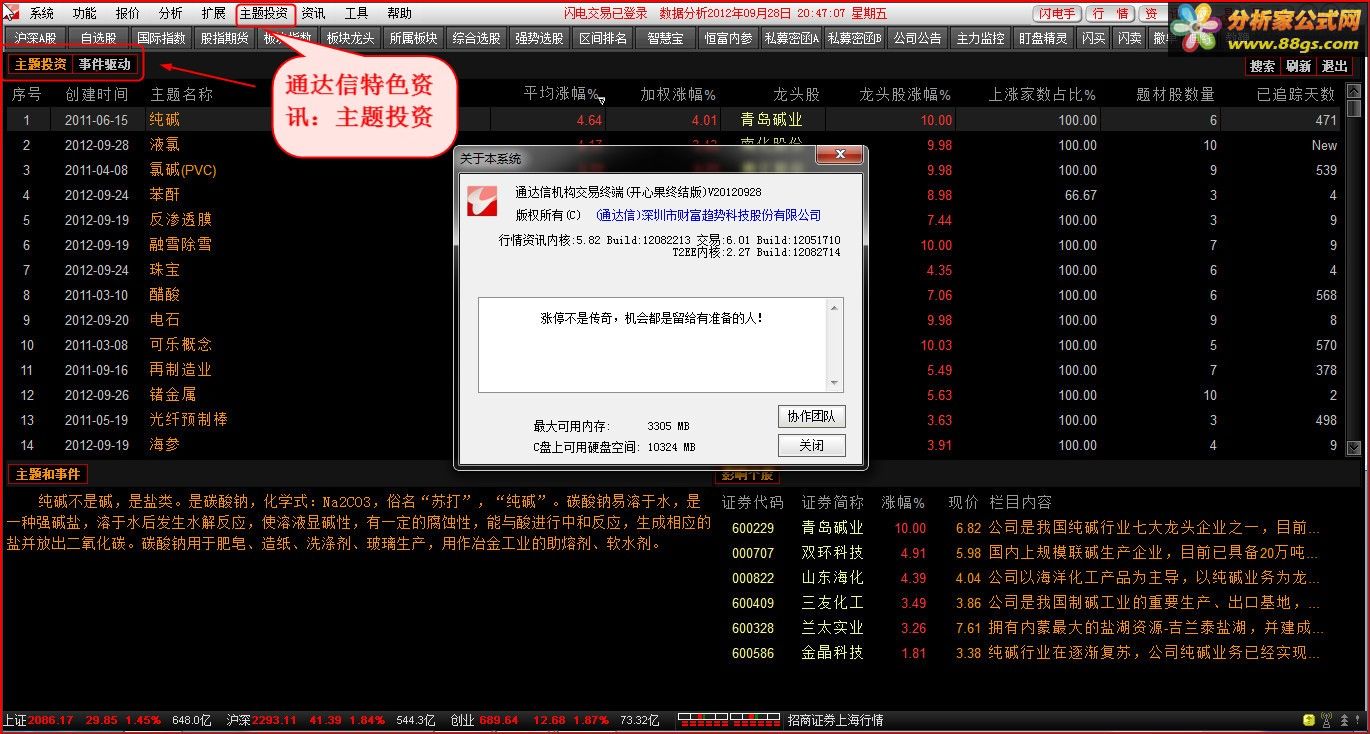
Task: Click the 已追踪天数 column header
Action: [1296, 94]
